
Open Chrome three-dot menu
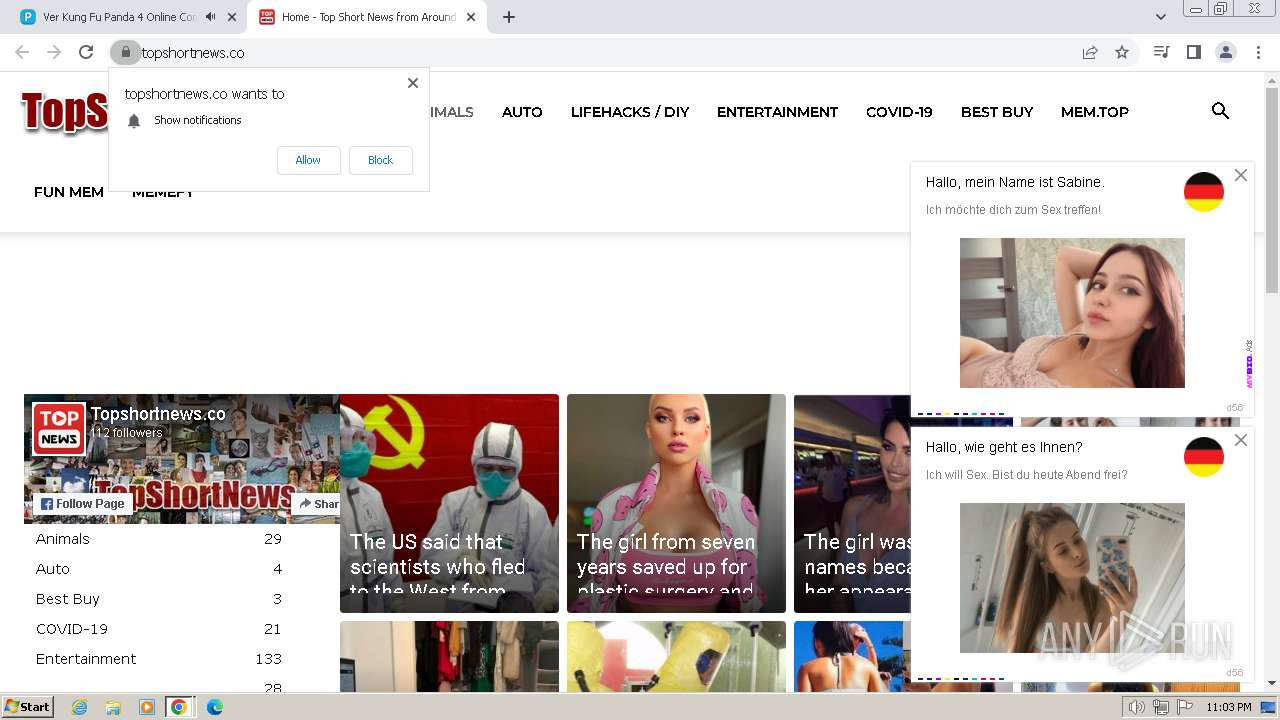(1258, 53)
